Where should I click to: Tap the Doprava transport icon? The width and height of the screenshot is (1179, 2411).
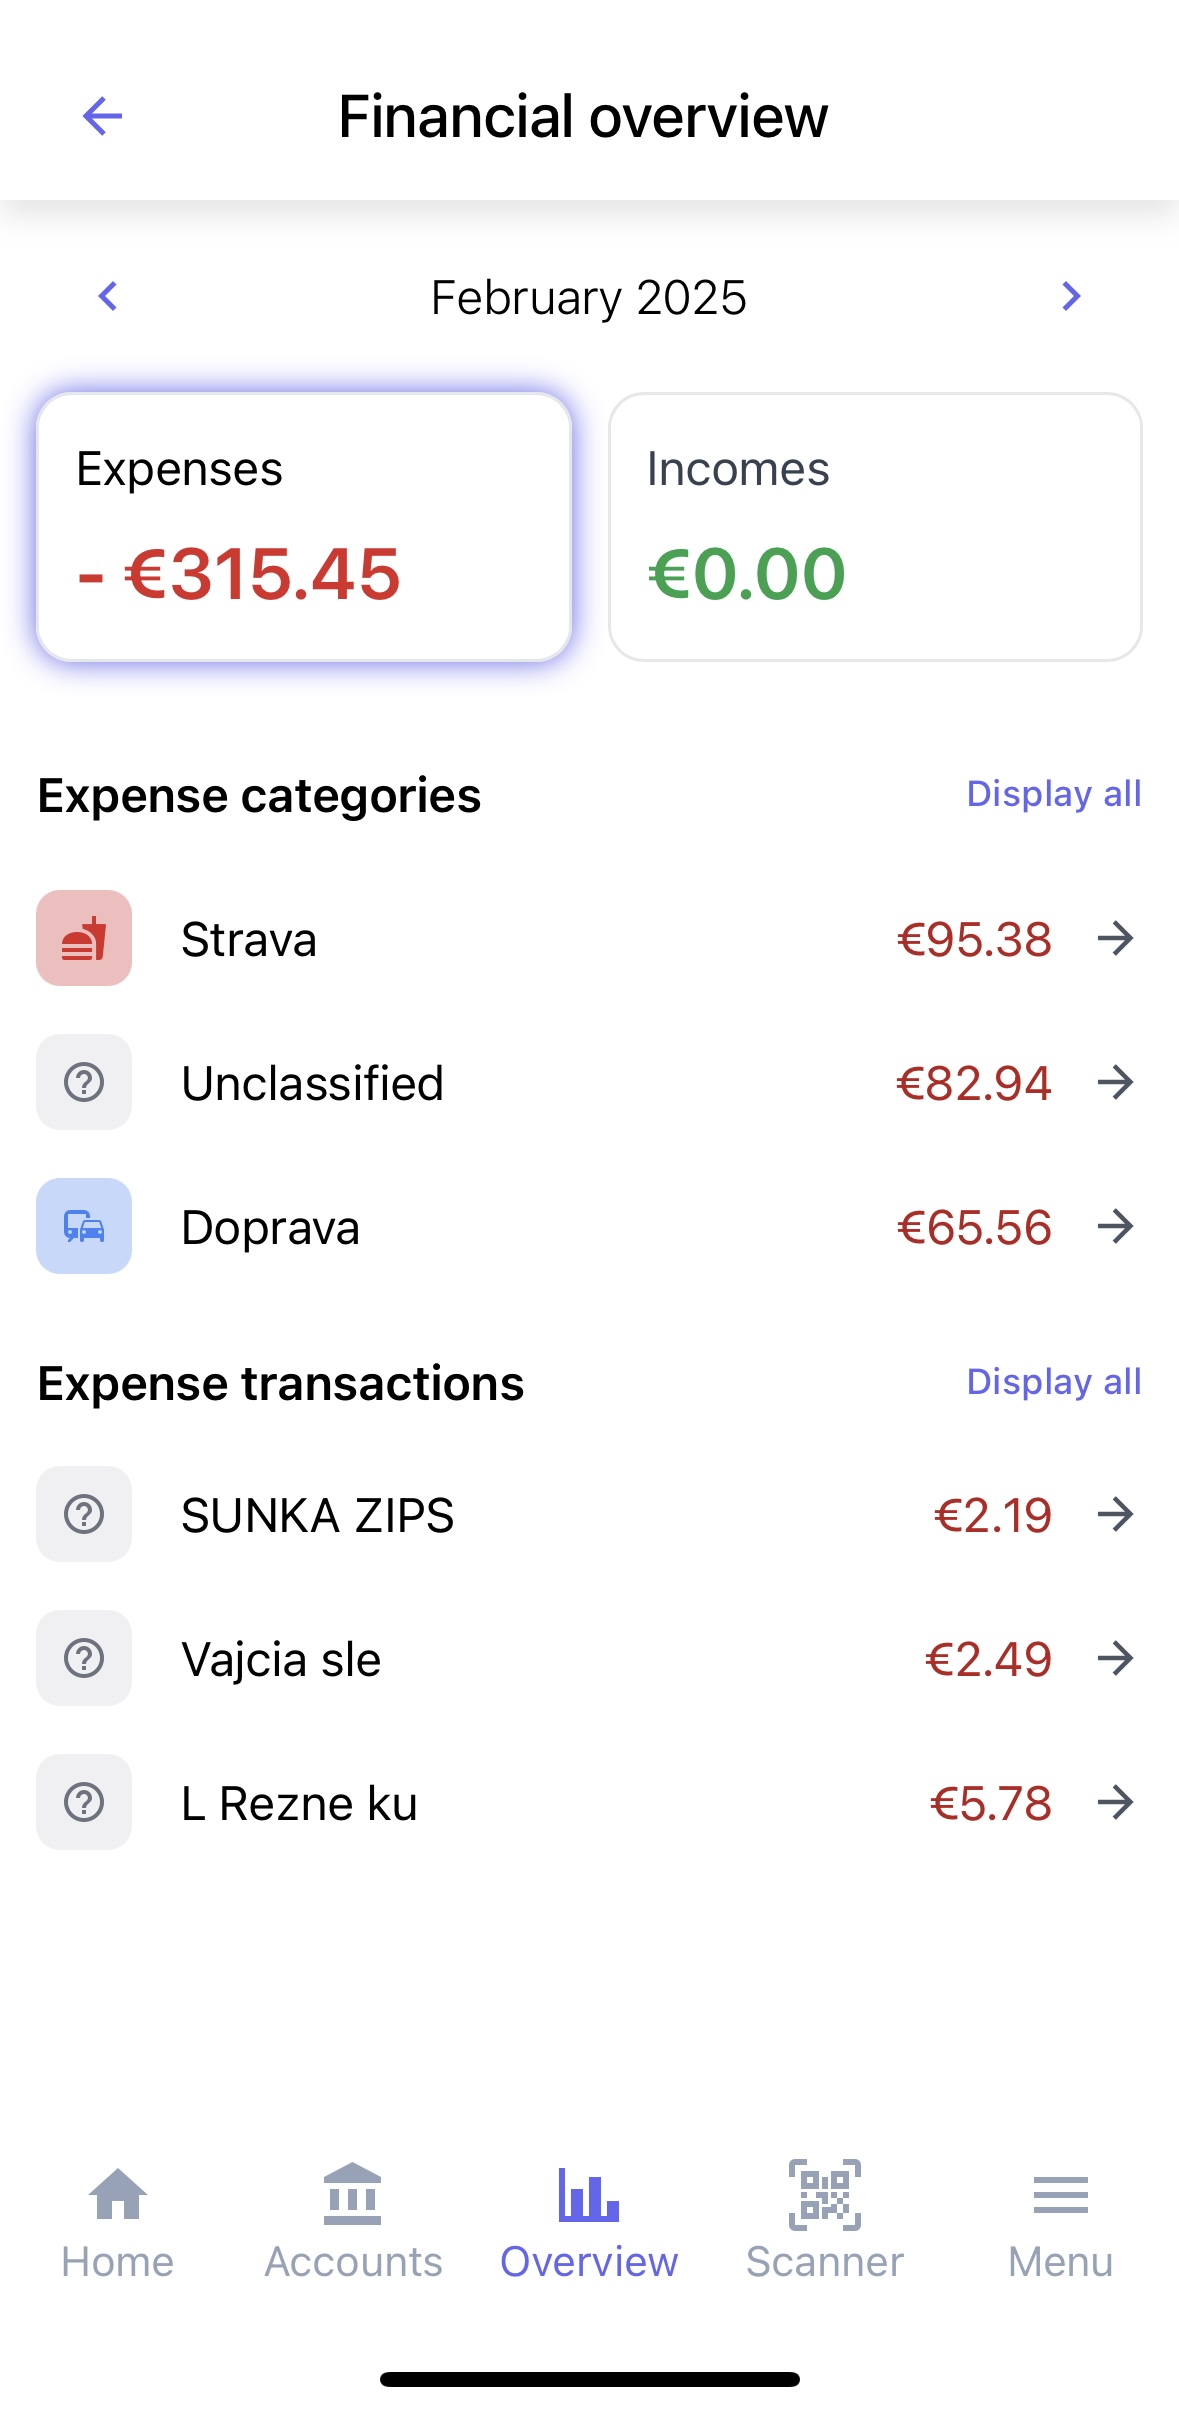[x=84, y=1226]
